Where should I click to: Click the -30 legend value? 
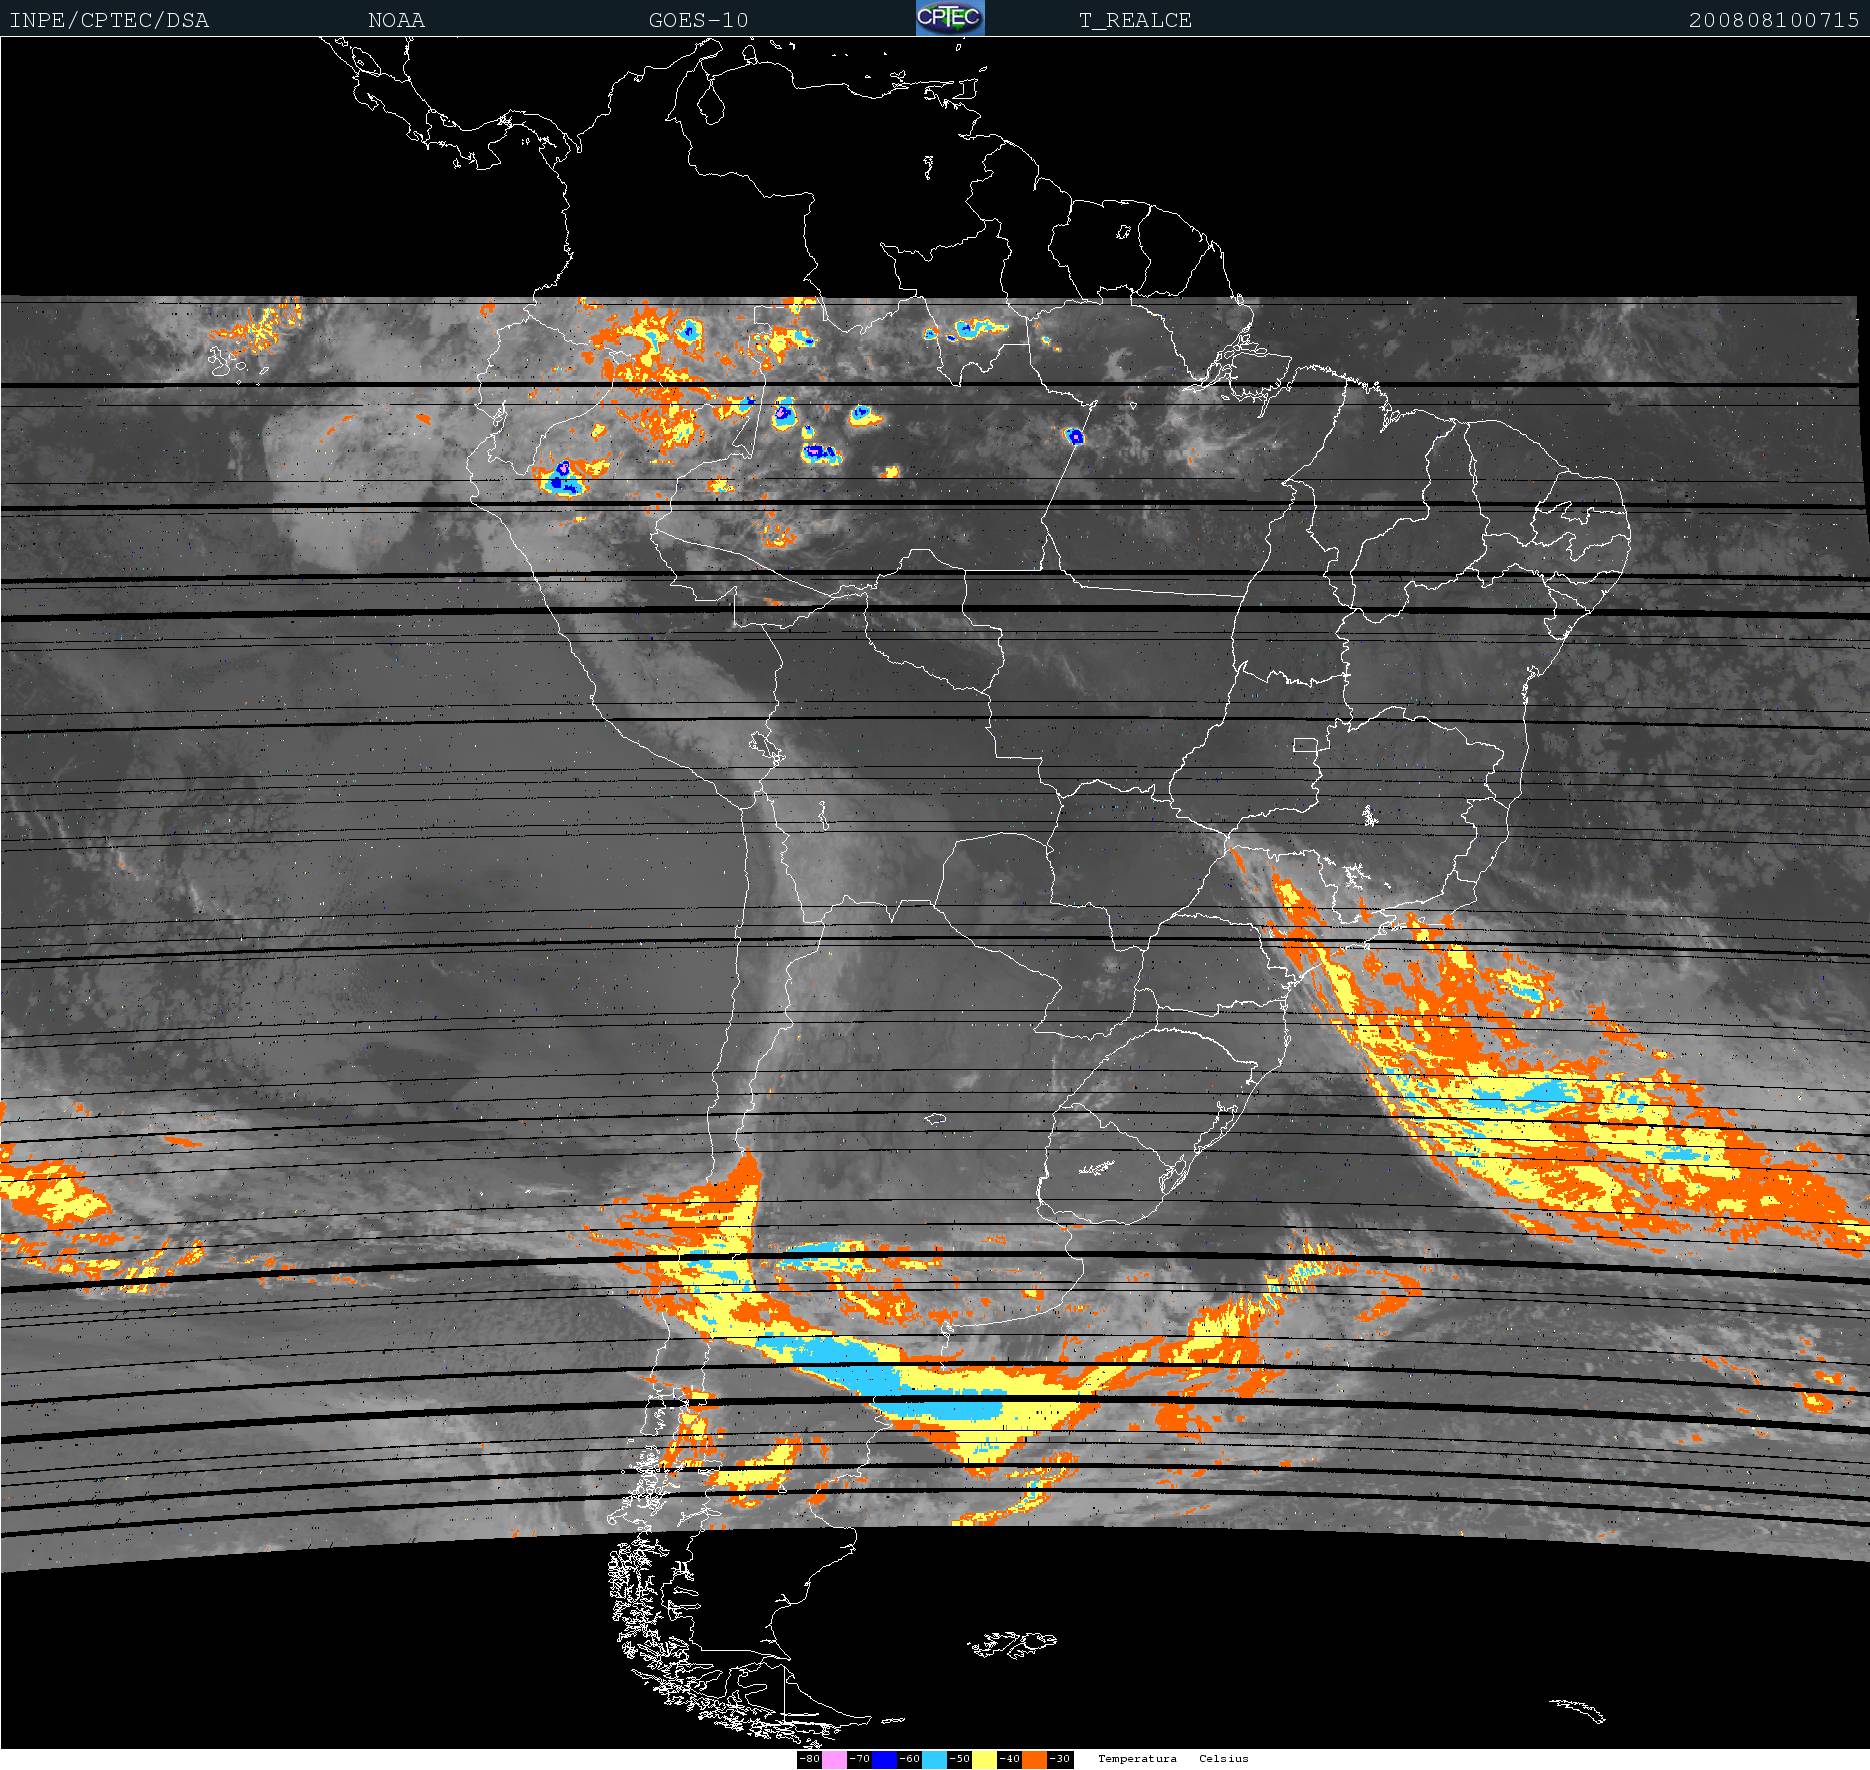pyautogui.click(x=1059, y=1759)
